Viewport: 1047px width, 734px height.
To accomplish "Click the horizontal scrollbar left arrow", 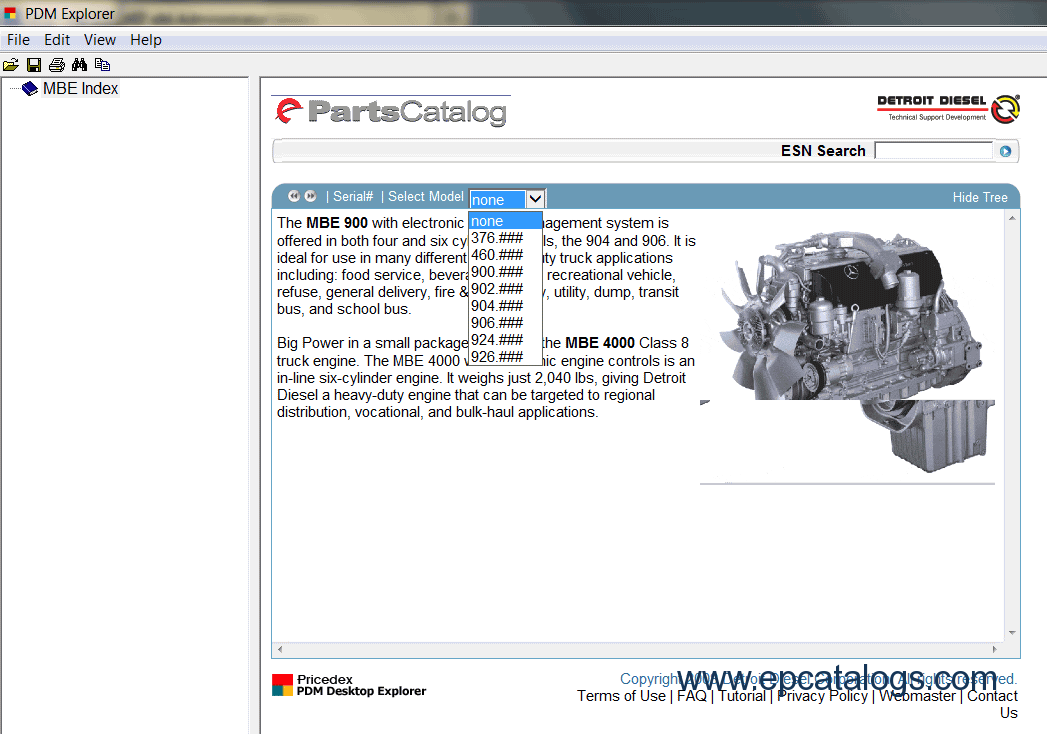I will click(280, 649).
